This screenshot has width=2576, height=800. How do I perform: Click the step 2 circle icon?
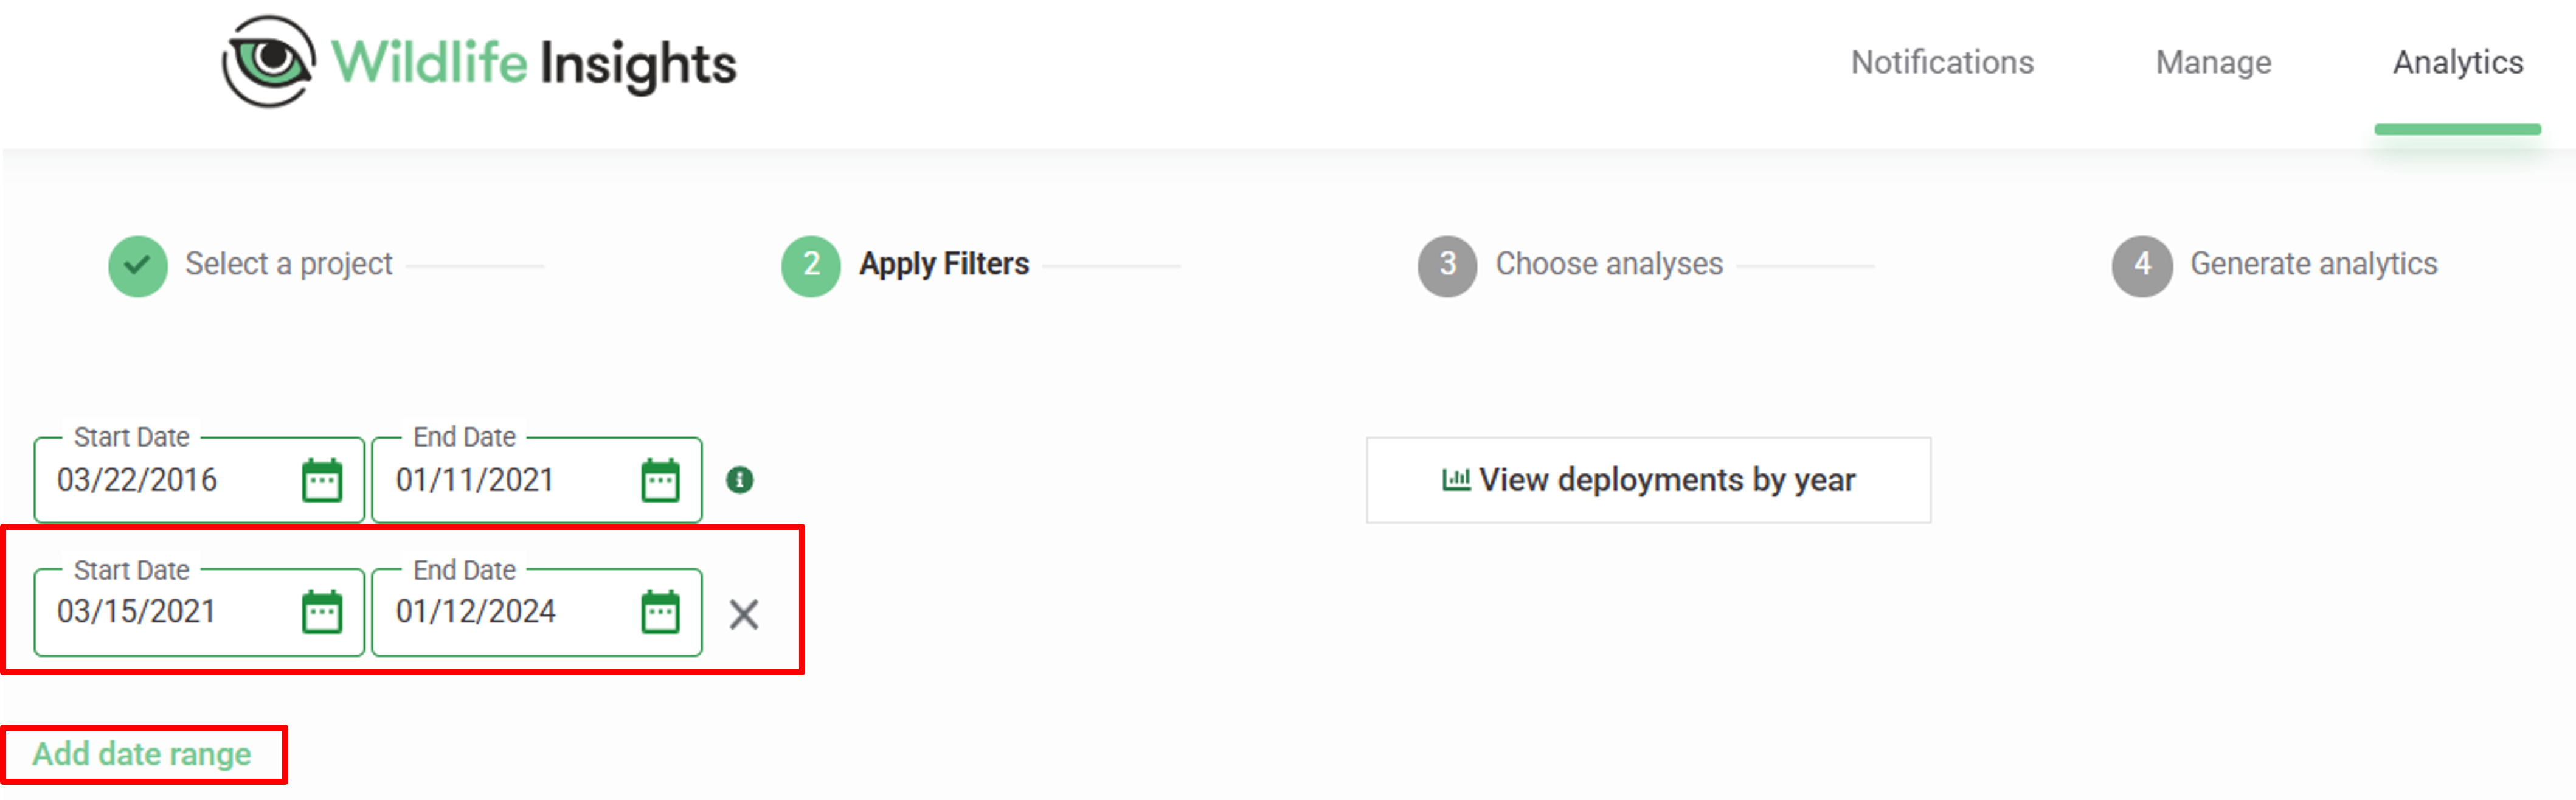tap(811, 266)
